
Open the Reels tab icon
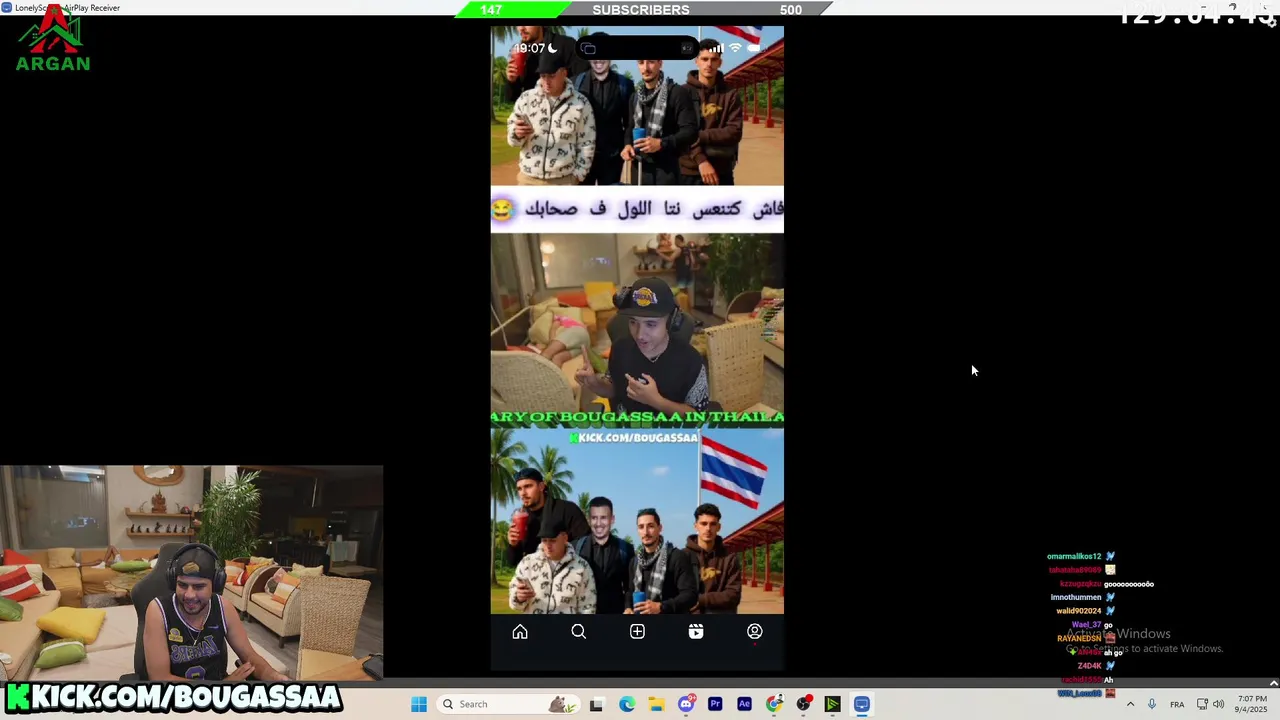[696, 632]
